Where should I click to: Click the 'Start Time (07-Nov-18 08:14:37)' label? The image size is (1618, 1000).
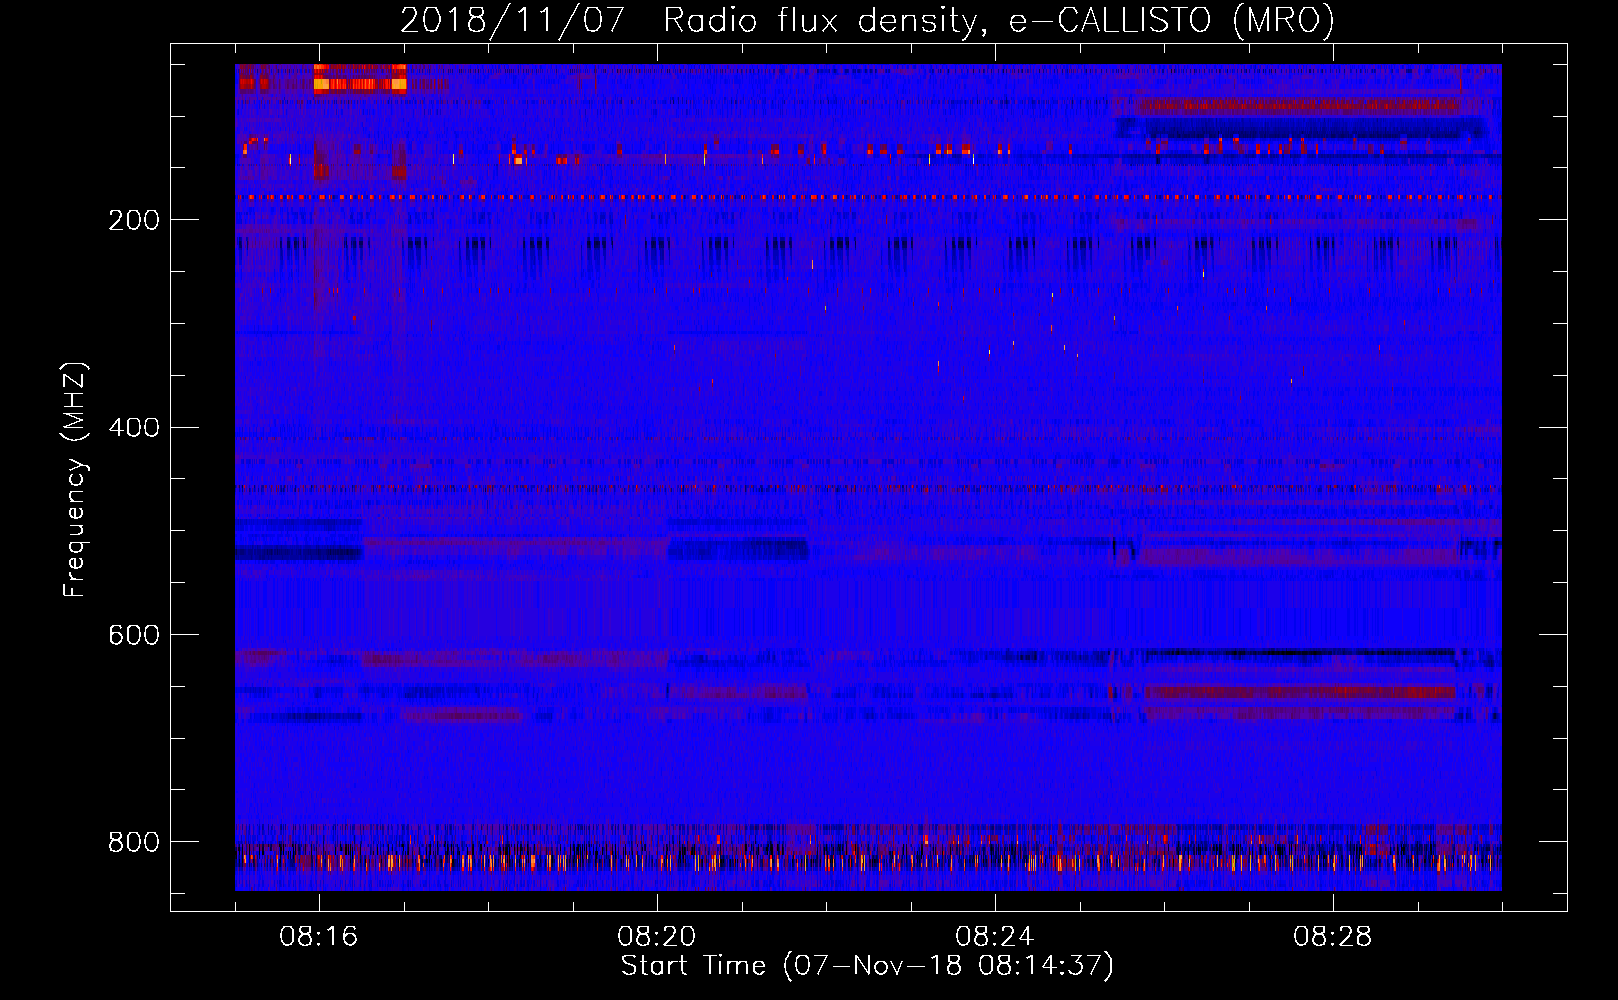[867, 966]
